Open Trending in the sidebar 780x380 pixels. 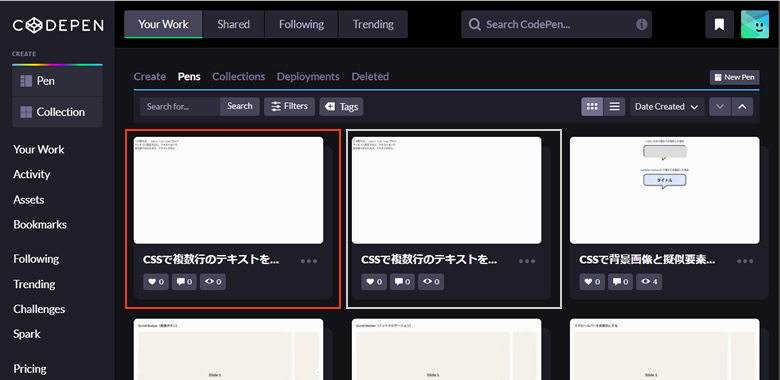tap(34, 285)
